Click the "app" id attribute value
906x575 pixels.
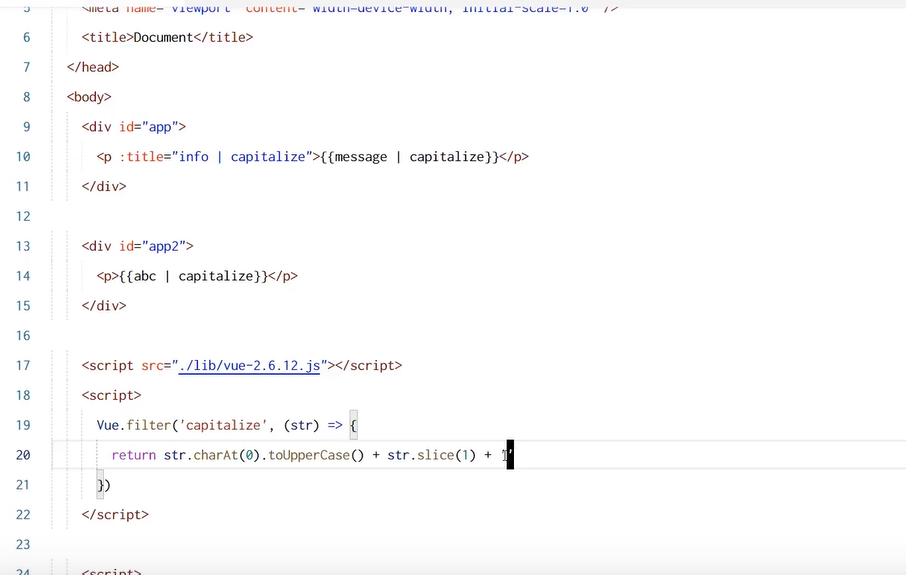click(x=160, y=127)
